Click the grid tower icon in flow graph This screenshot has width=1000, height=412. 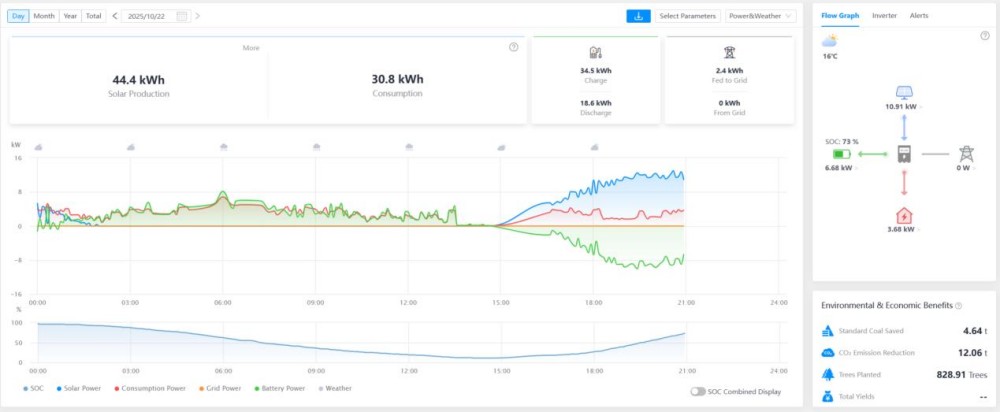(x=965, y=153)
